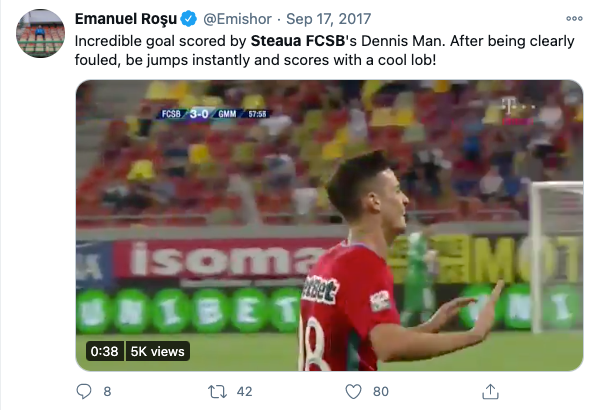Click the 0:38 video duration label
Screen dimensions: 594x410
coord(105,351)
